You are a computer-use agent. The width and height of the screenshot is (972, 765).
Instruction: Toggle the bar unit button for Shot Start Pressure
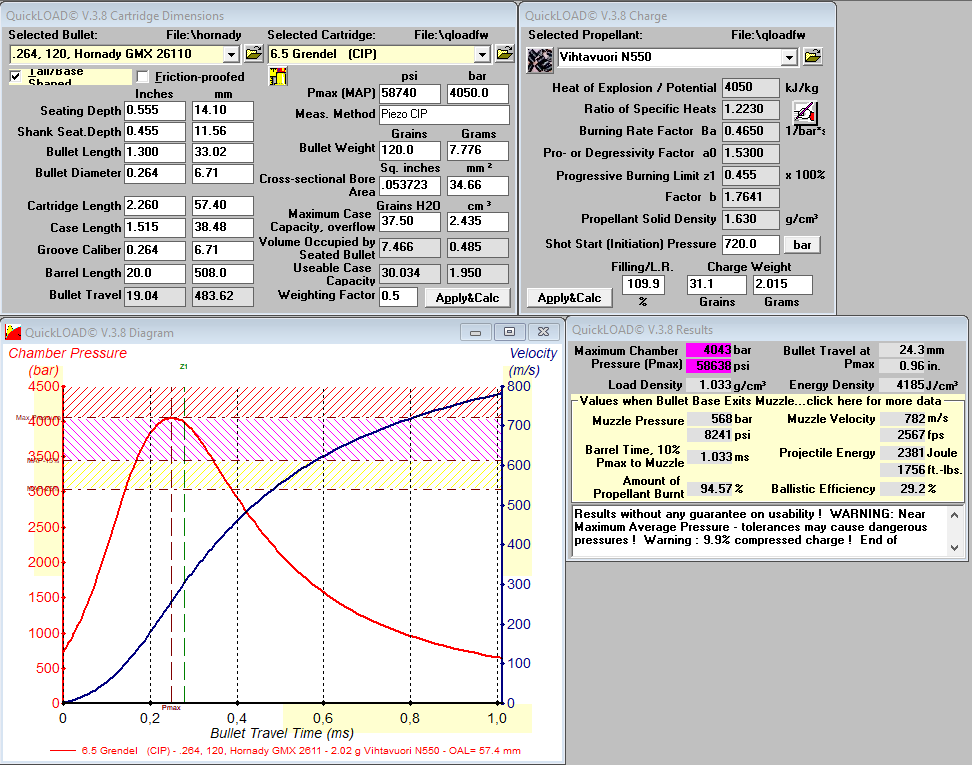[x=802, y=245]
